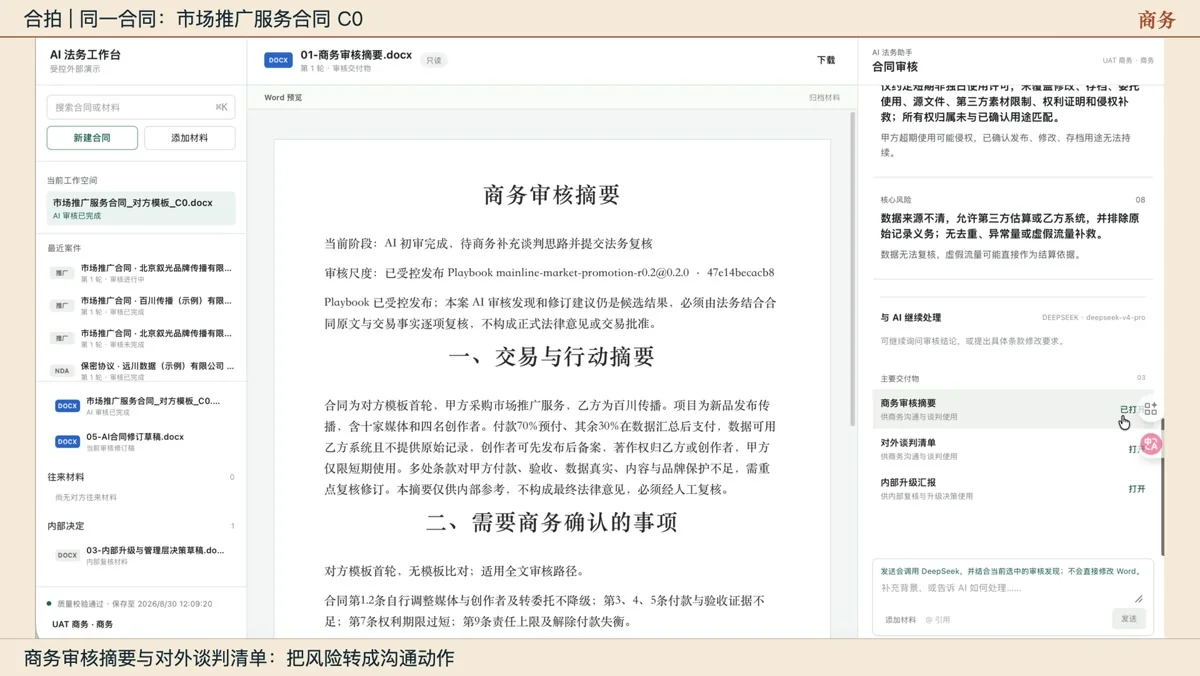1200x676 pixels.
Task: Click the AI 法务工作台 app title
Action: (x=85, y=55)
